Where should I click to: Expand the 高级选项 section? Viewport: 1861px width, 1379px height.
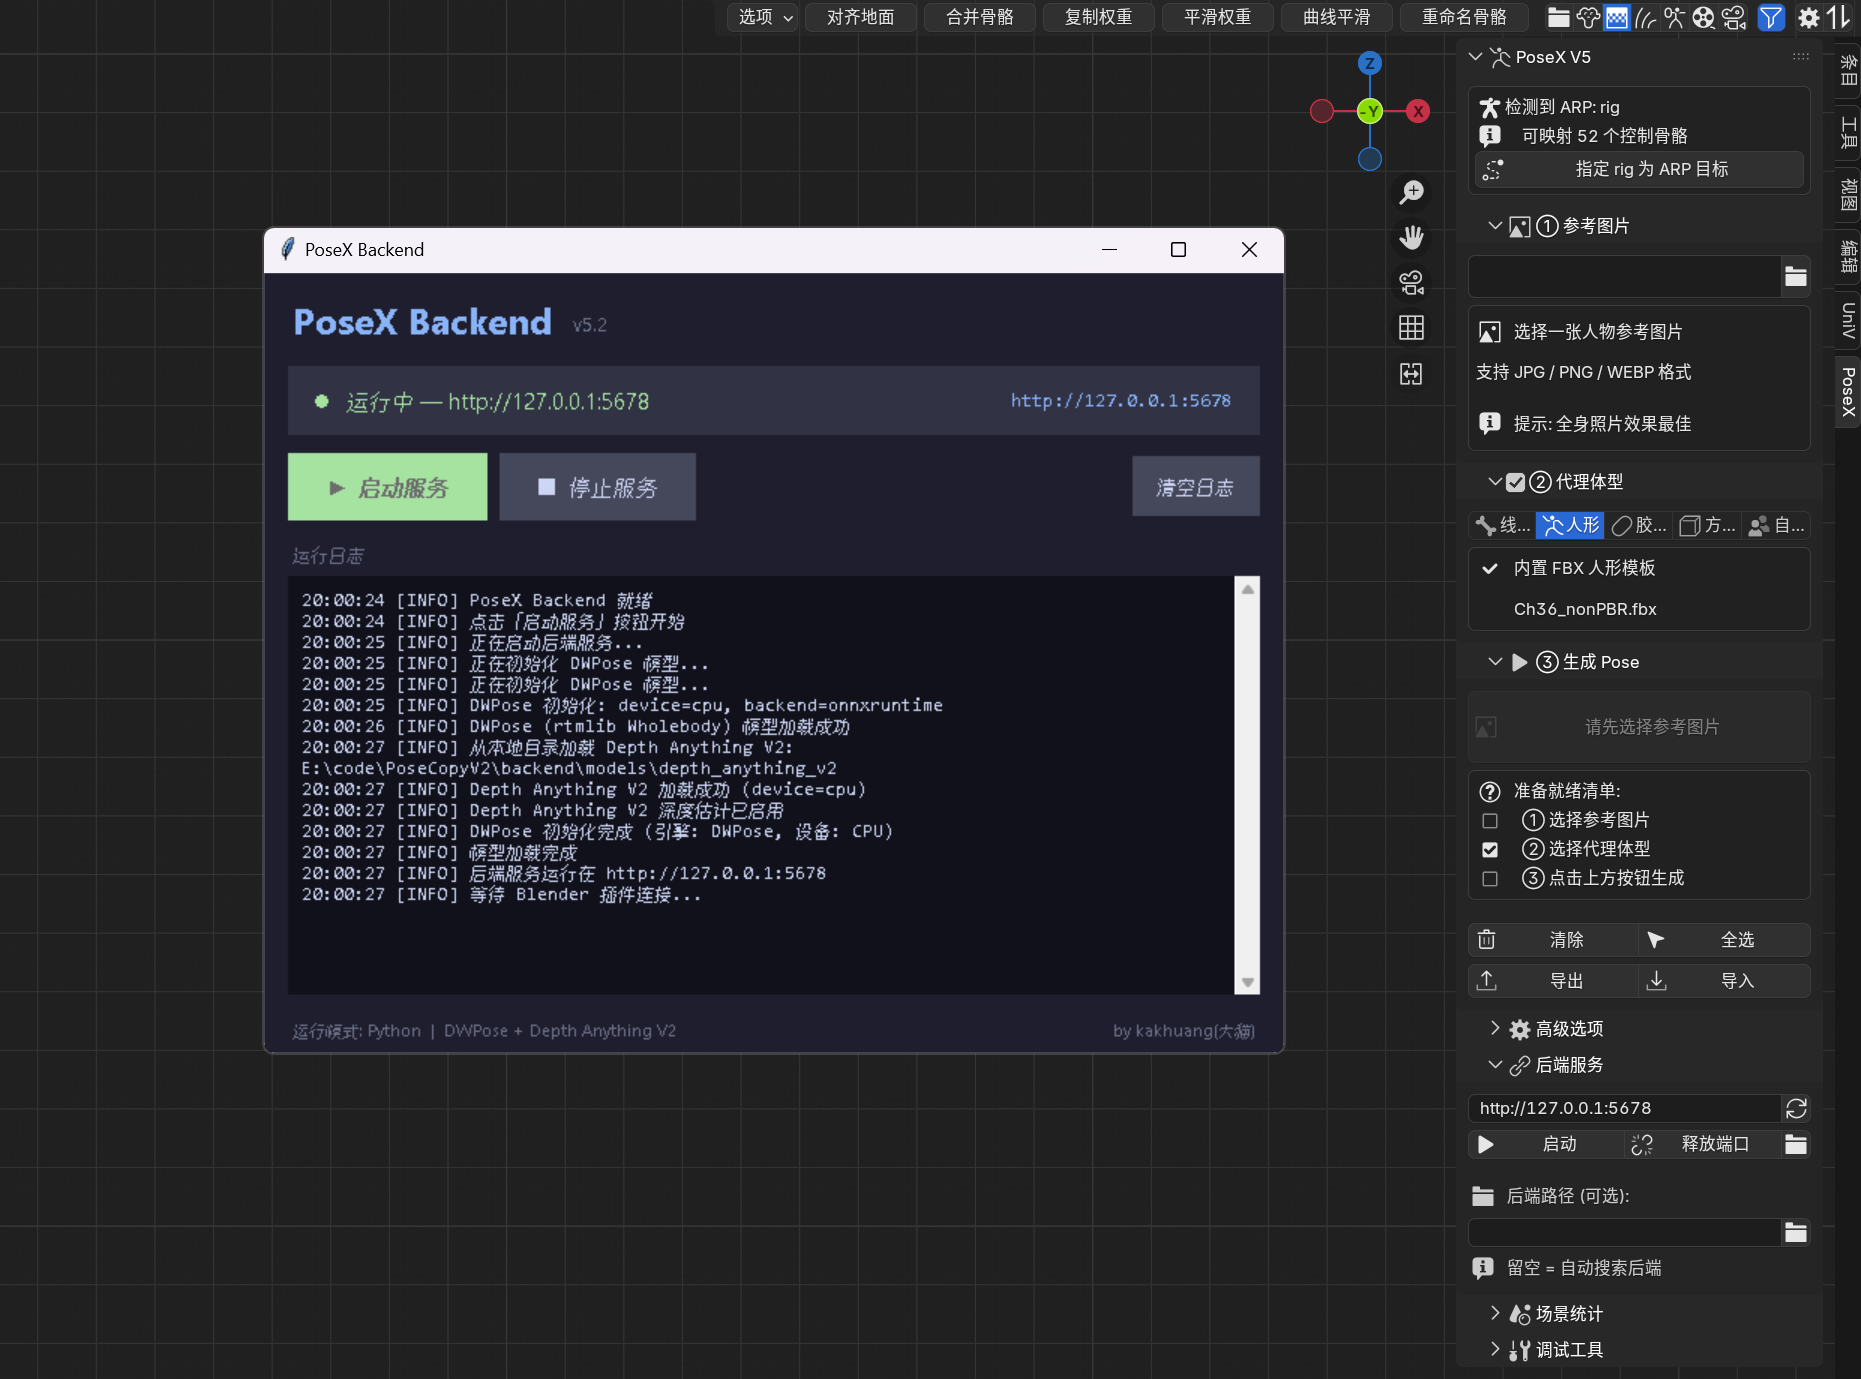pyautogui.click(x=1496, y=1028)
